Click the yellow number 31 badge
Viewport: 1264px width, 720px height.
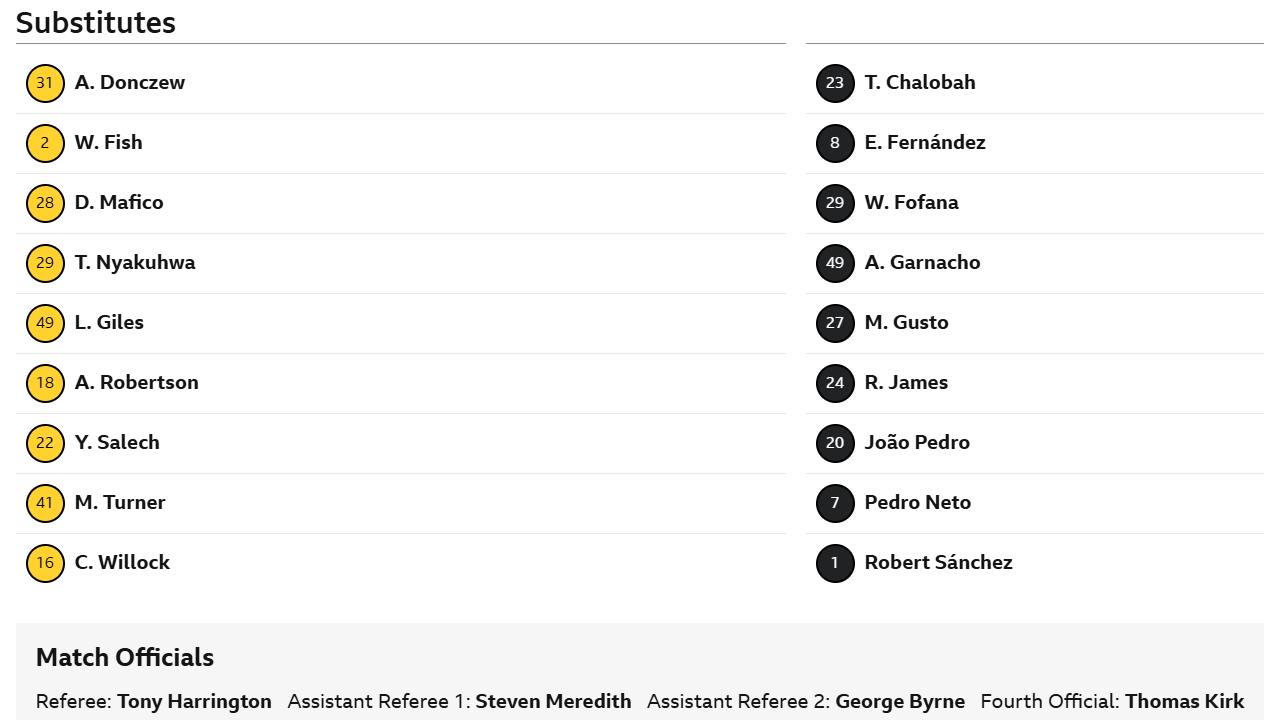coord(45,83)
